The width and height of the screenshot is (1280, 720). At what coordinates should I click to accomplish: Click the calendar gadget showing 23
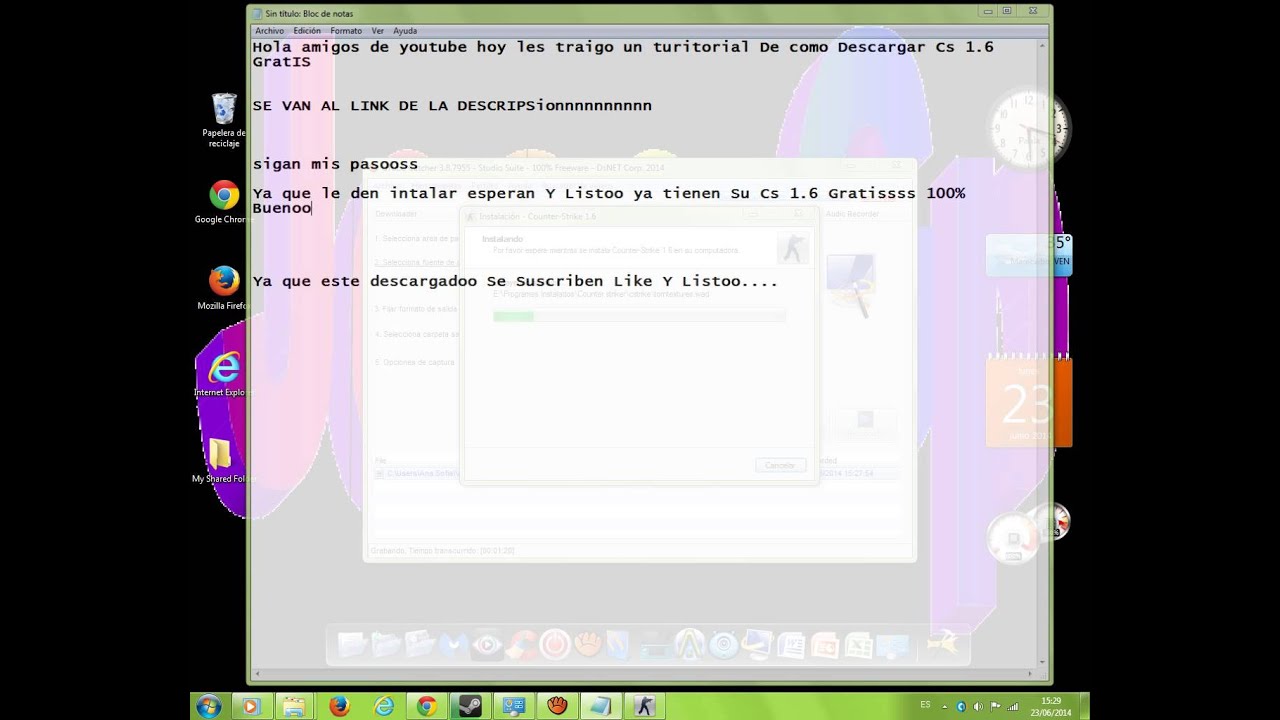1029,402
